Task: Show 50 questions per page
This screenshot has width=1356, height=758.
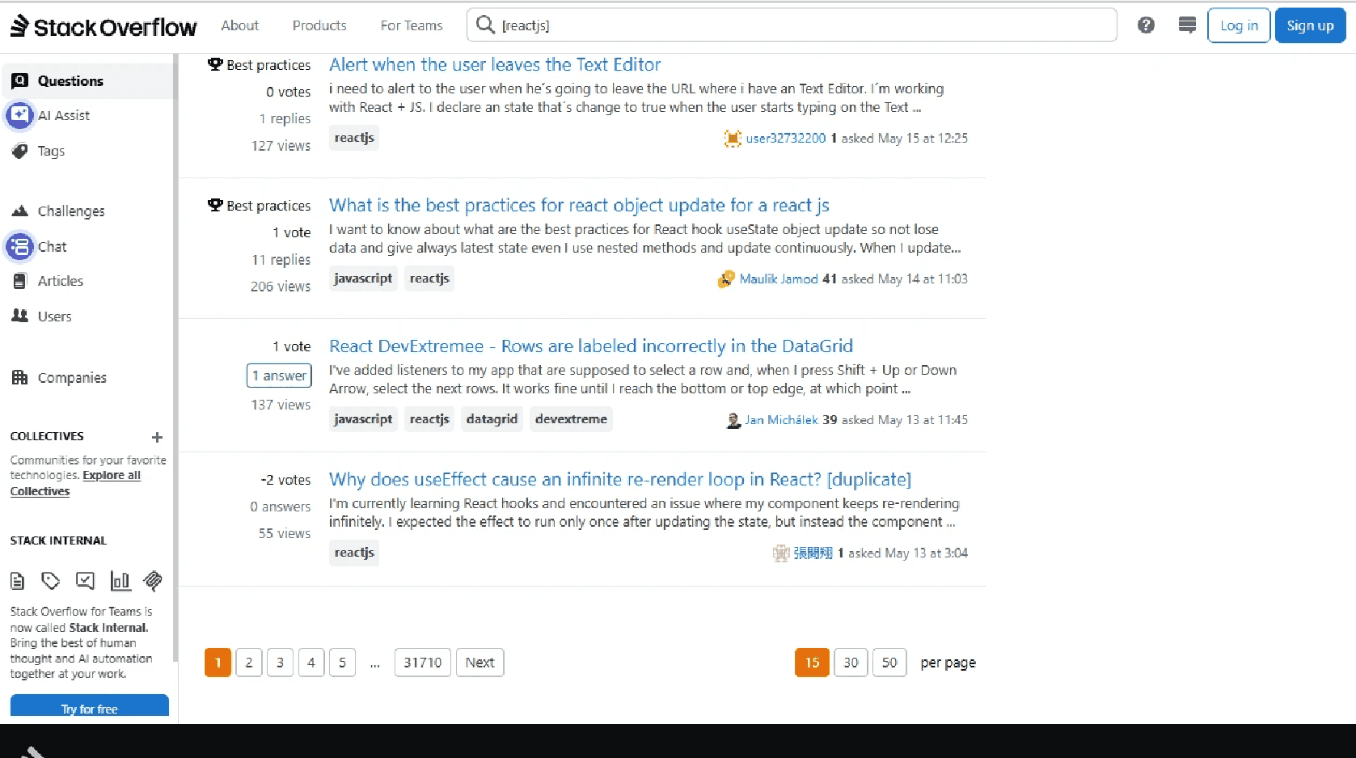Action: pyautogui.click(x=889, y=662)
